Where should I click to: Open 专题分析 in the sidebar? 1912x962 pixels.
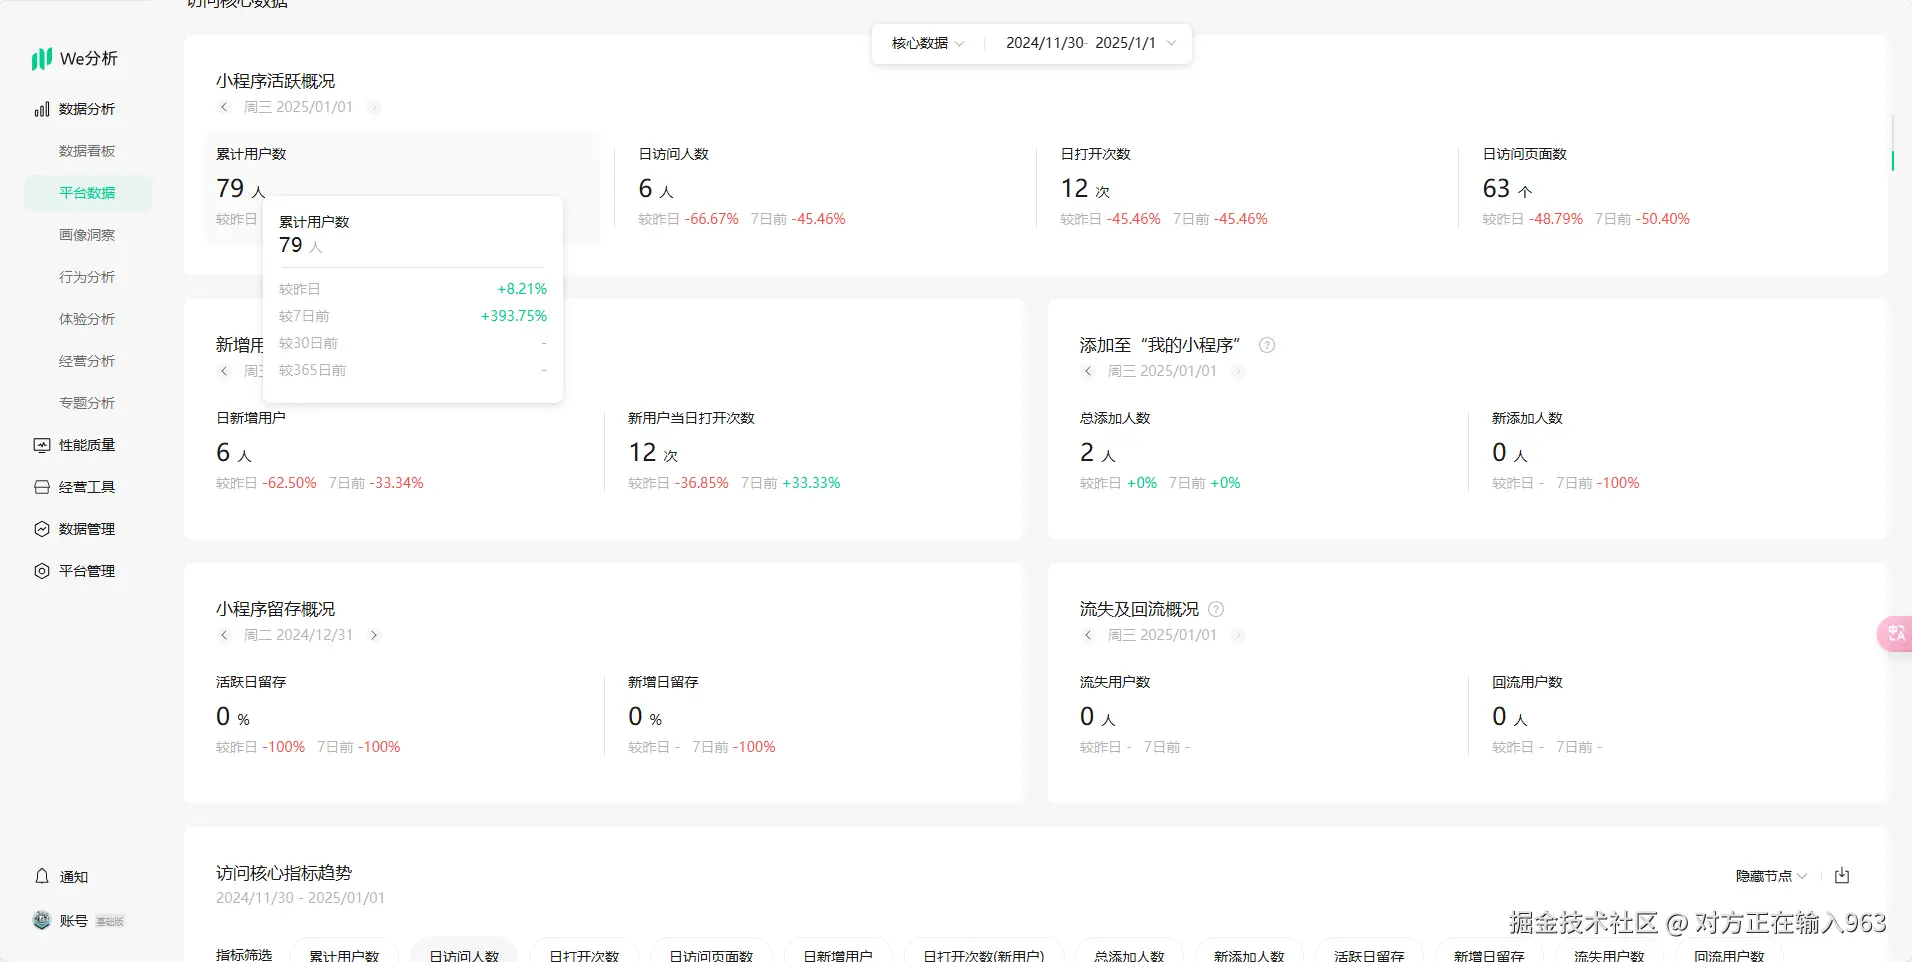(x=88, y=403)
